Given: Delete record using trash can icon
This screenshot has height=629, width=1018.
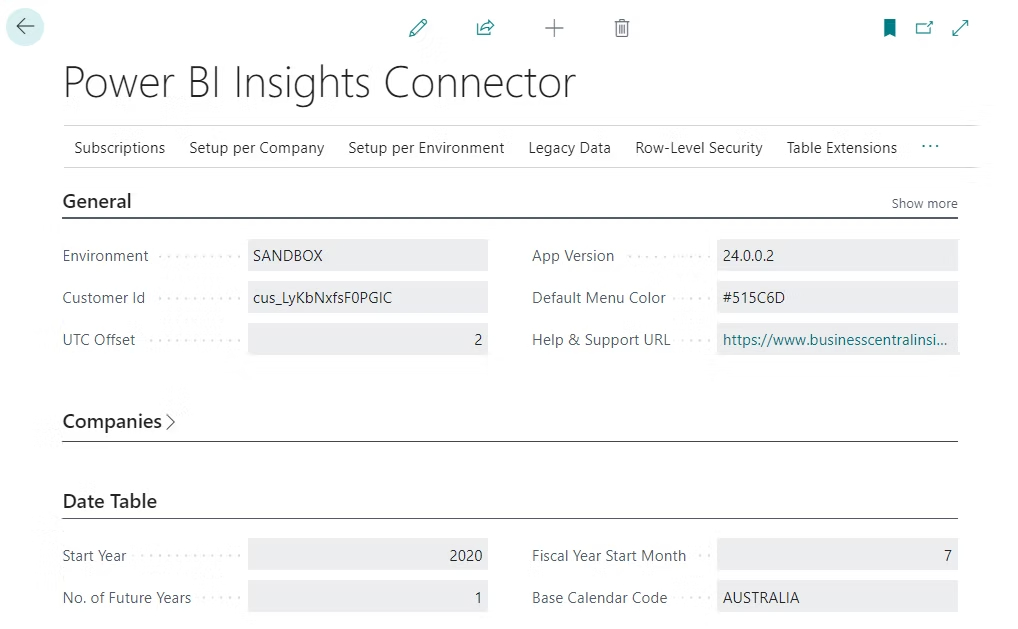Looking at the screenshot, I should point(622,28).
